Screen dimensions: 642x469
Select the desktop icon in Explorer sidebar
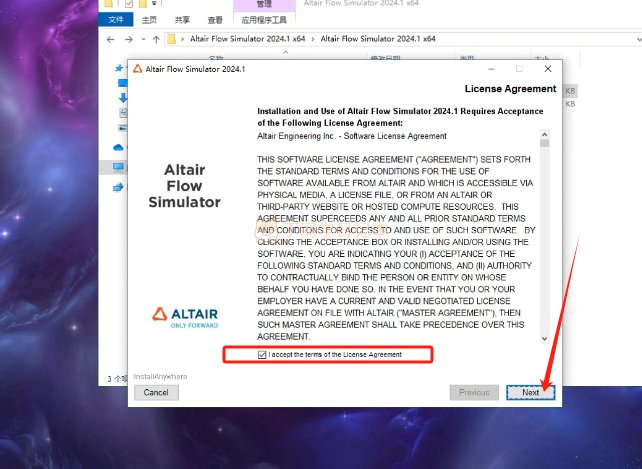[122, 83]
